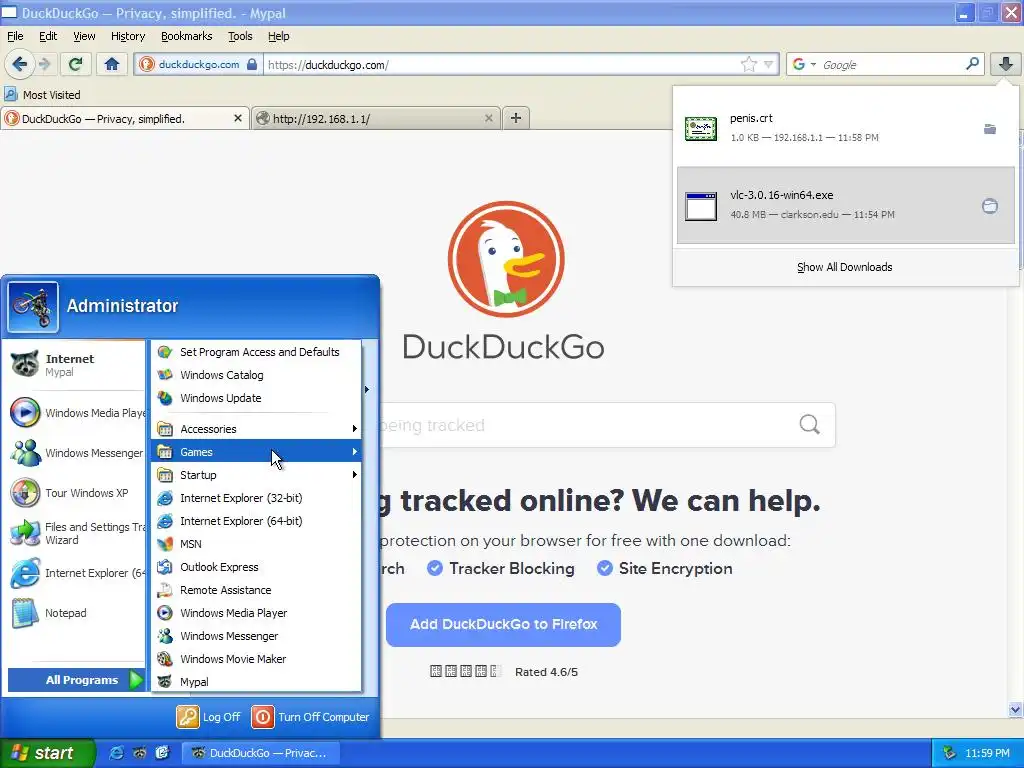The width and height of the screenshot is (1024, 768).
Task: Open the Tools menu
Action: (240, 36)
